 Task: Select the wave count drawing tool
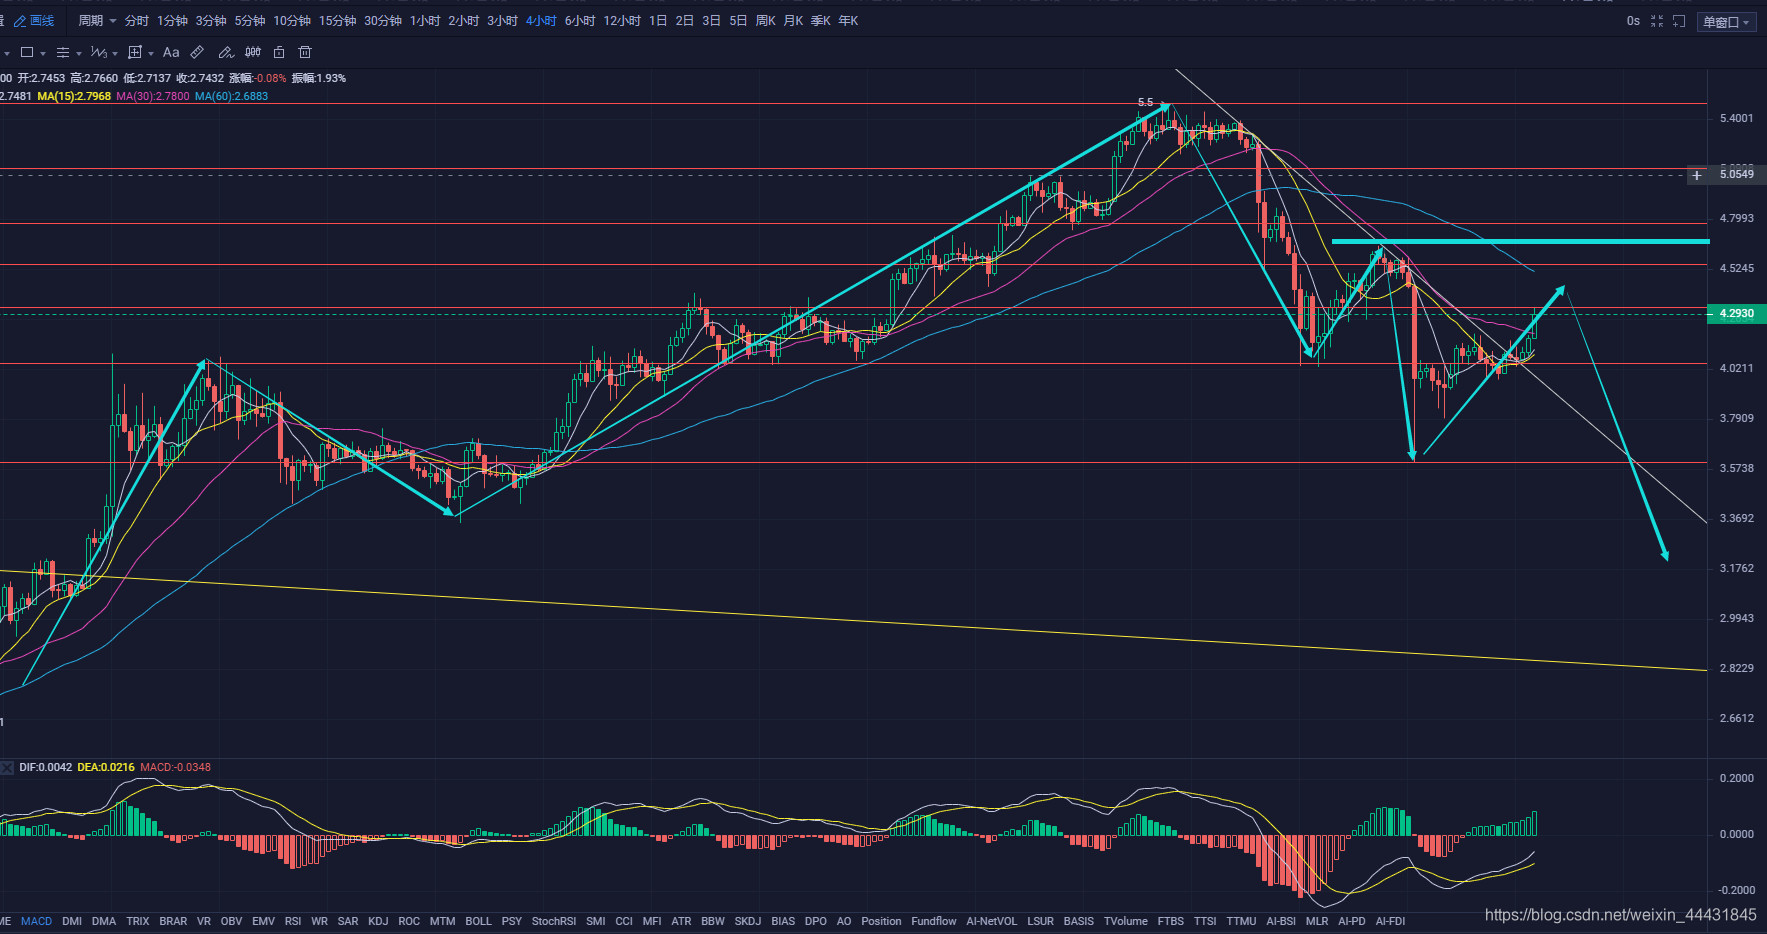click(x=98, y=52)
